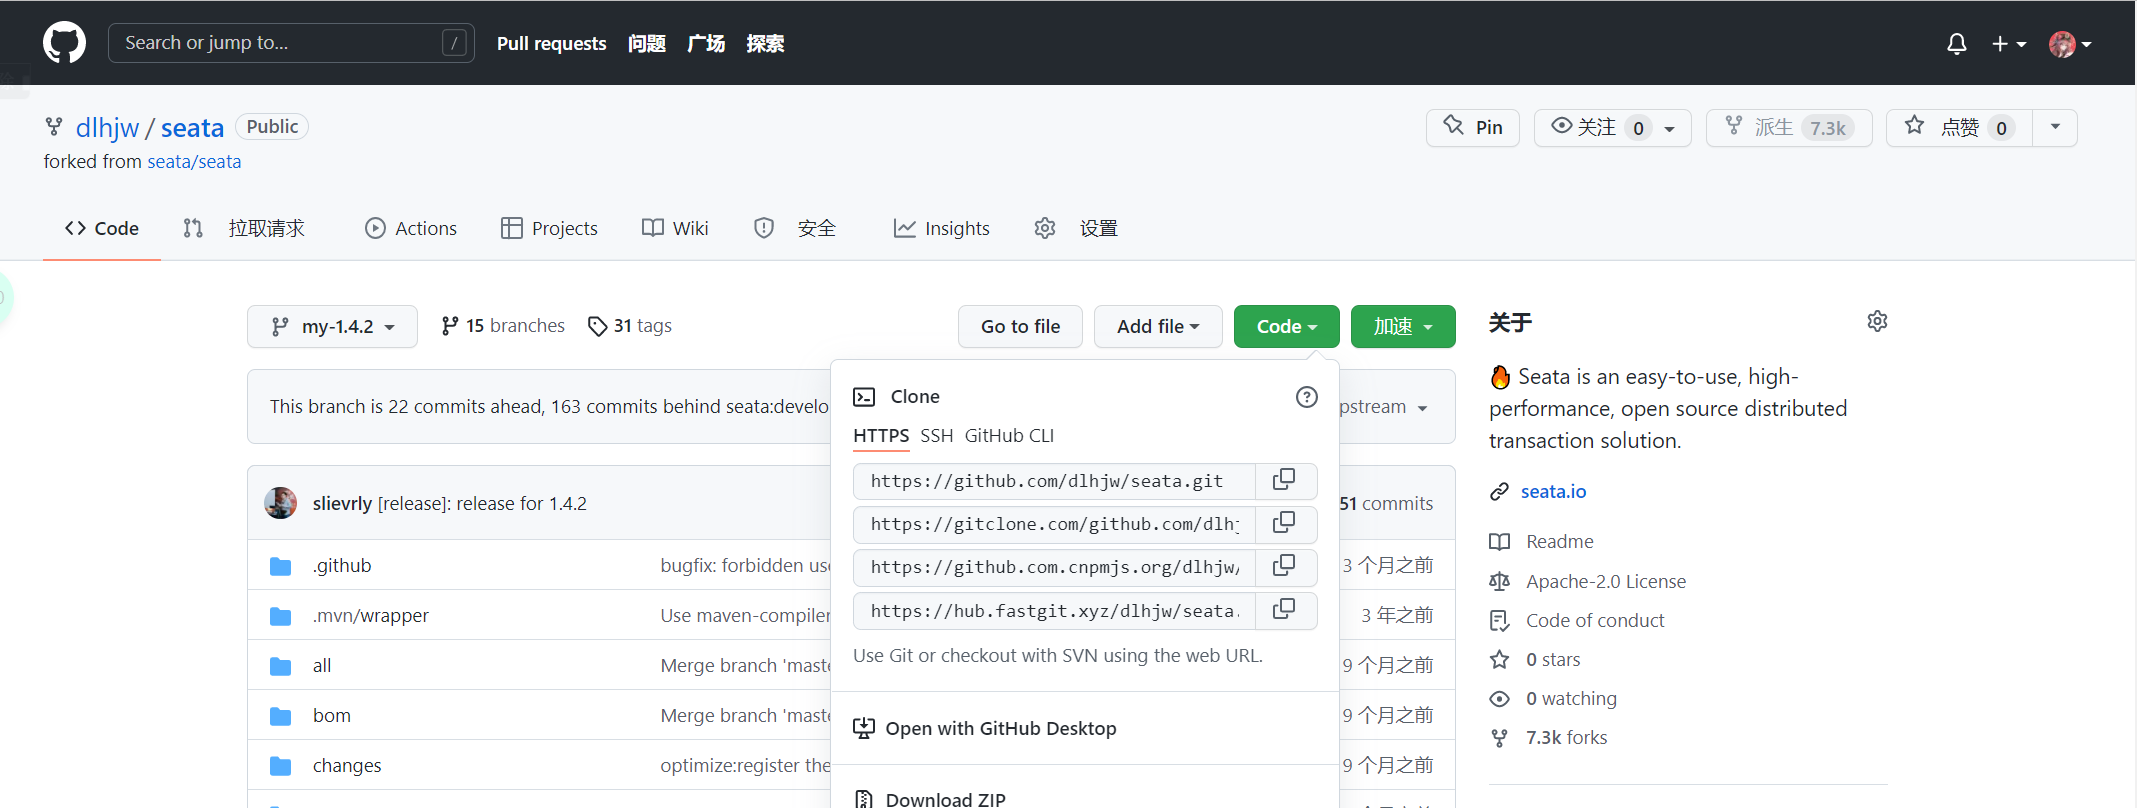This screenshot has height=808, width=2137.
Task: Switch to the 拉取请求 tab
Action: 244,229
